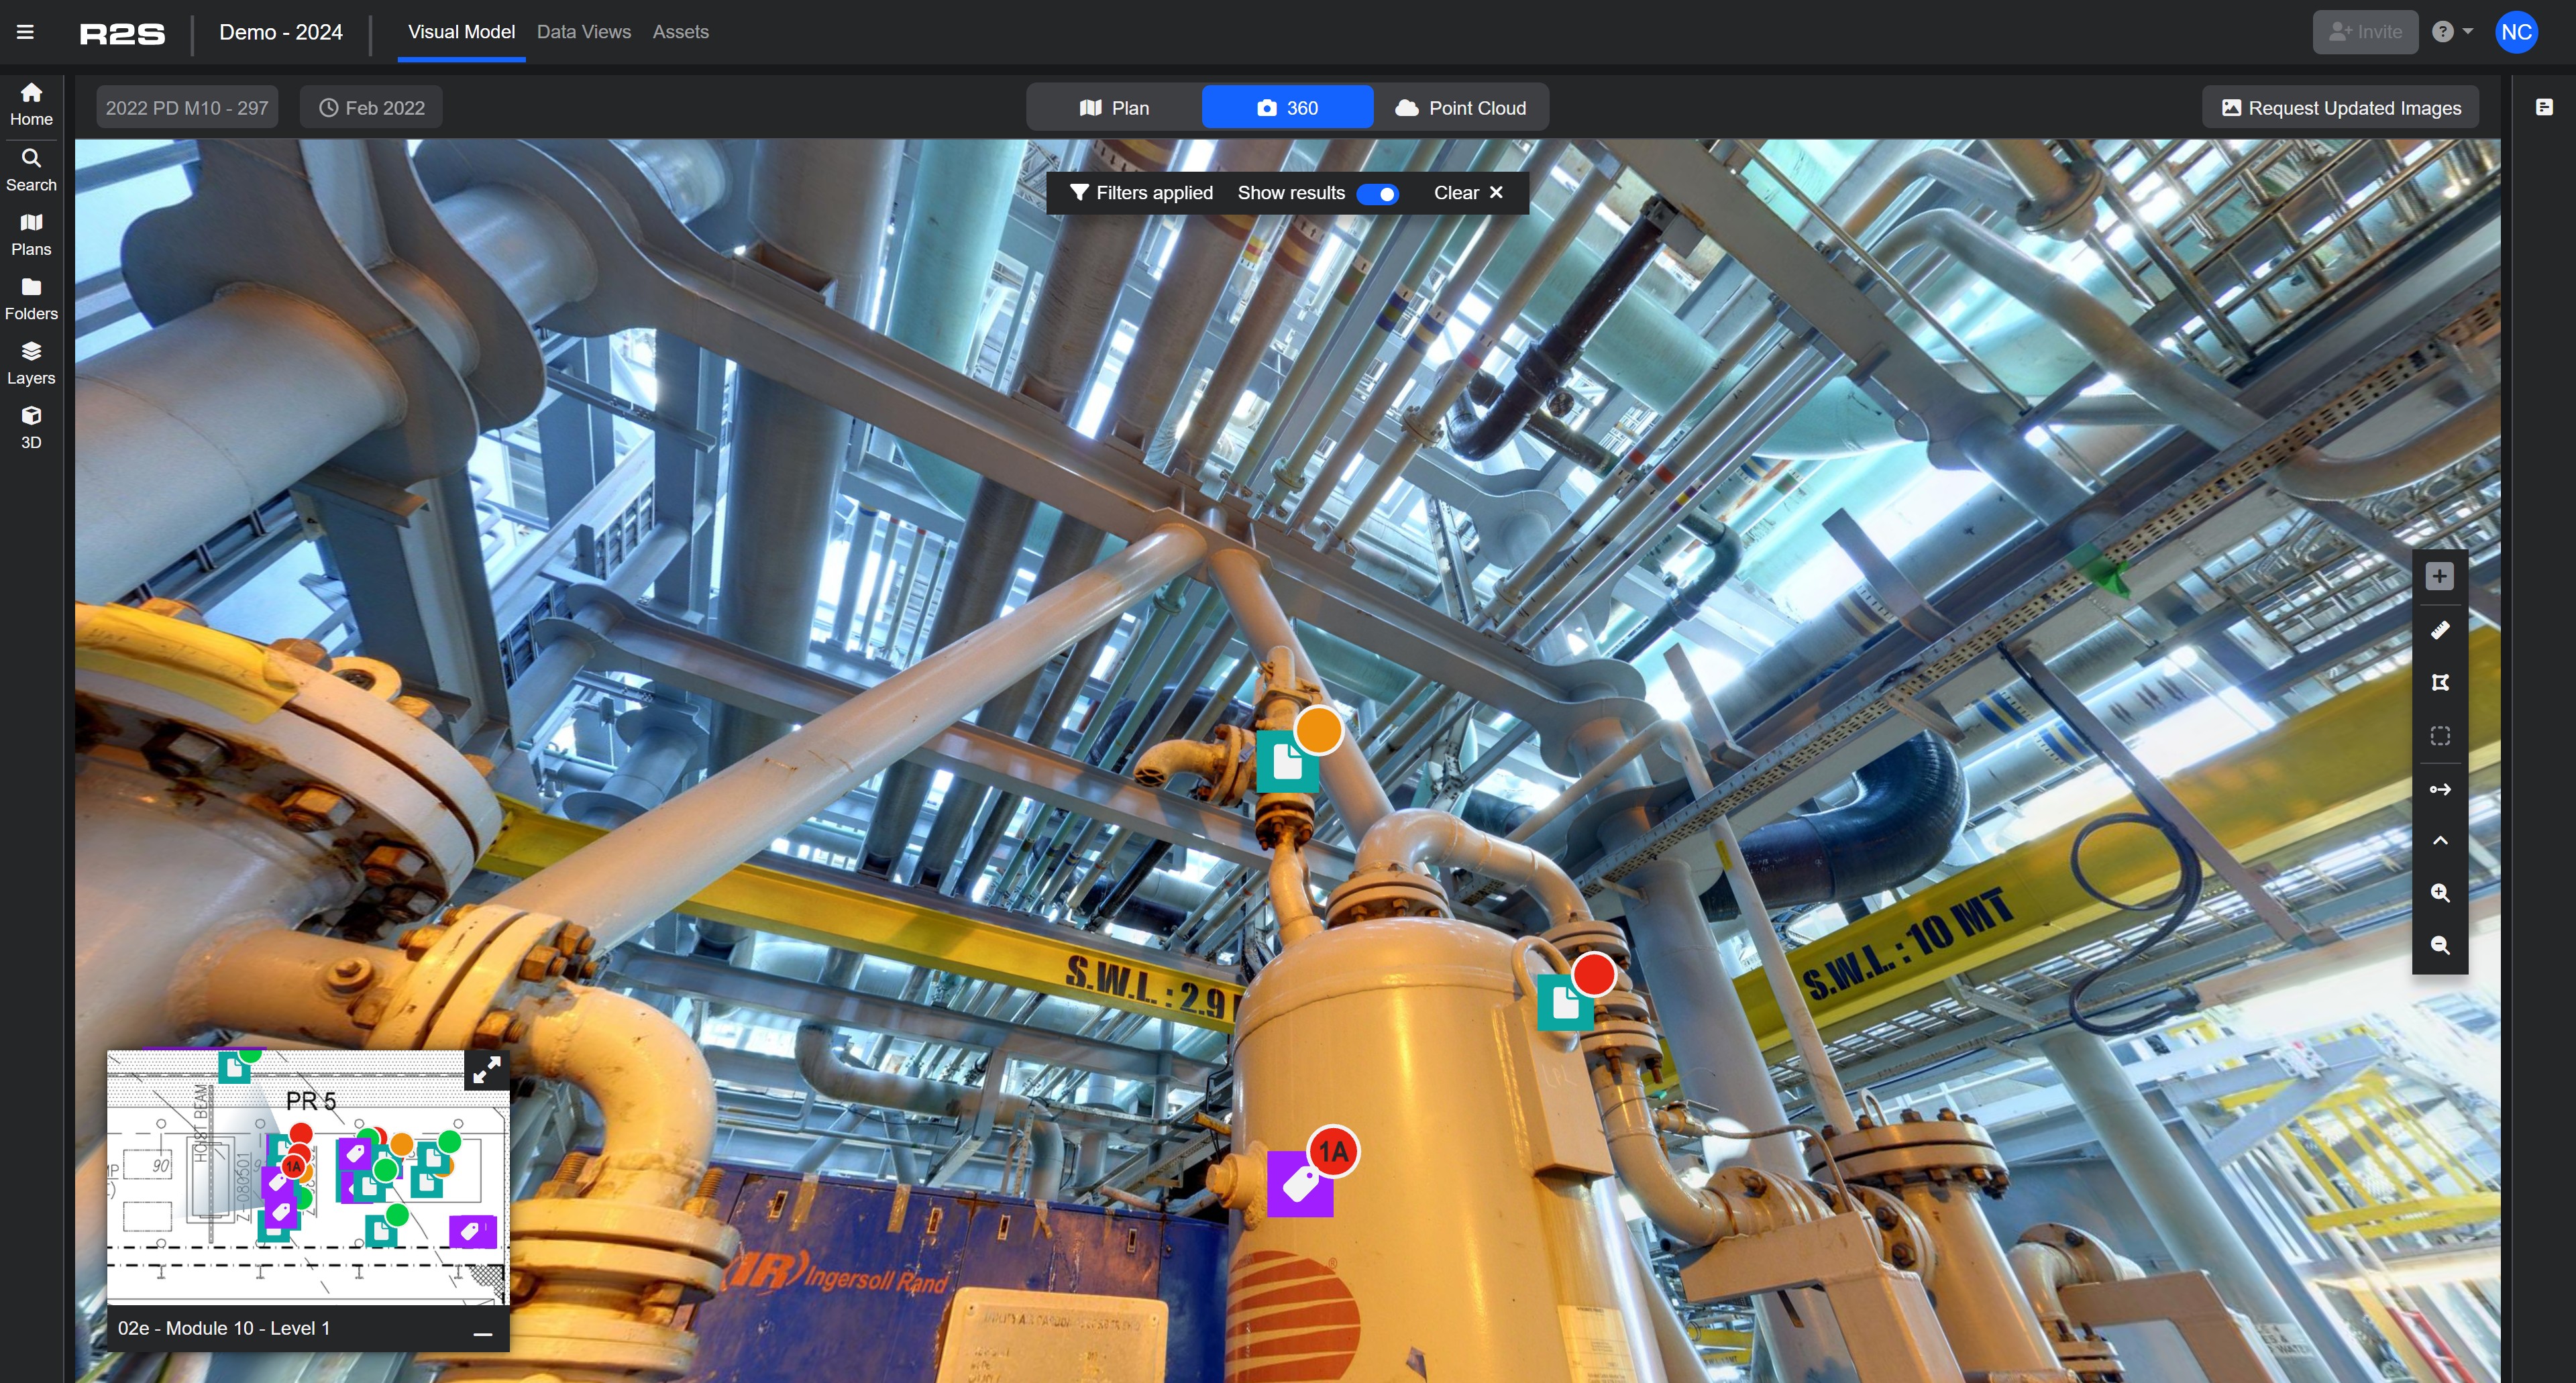Open the Layers sidebar panel
The height and width of the screenshot is (1383, 2576).
pyautogui.click(x=31, y=363)
